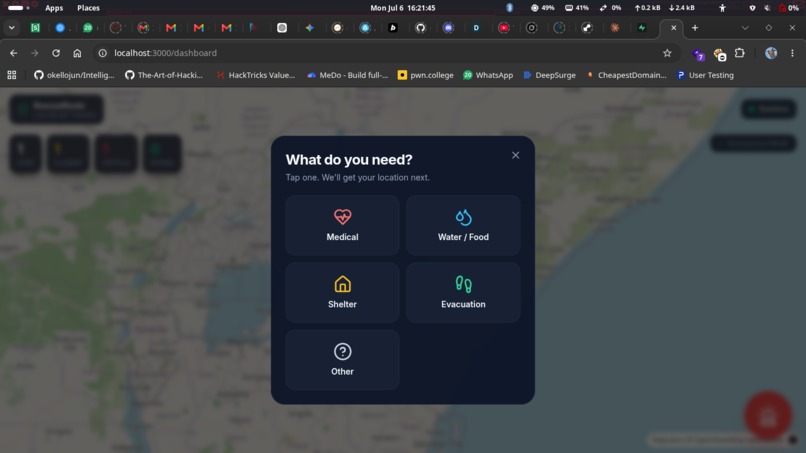Switch to the WhatsApp tab showing 20
The width and height of the screenshot is (806, 453).
tap(88, 28)
